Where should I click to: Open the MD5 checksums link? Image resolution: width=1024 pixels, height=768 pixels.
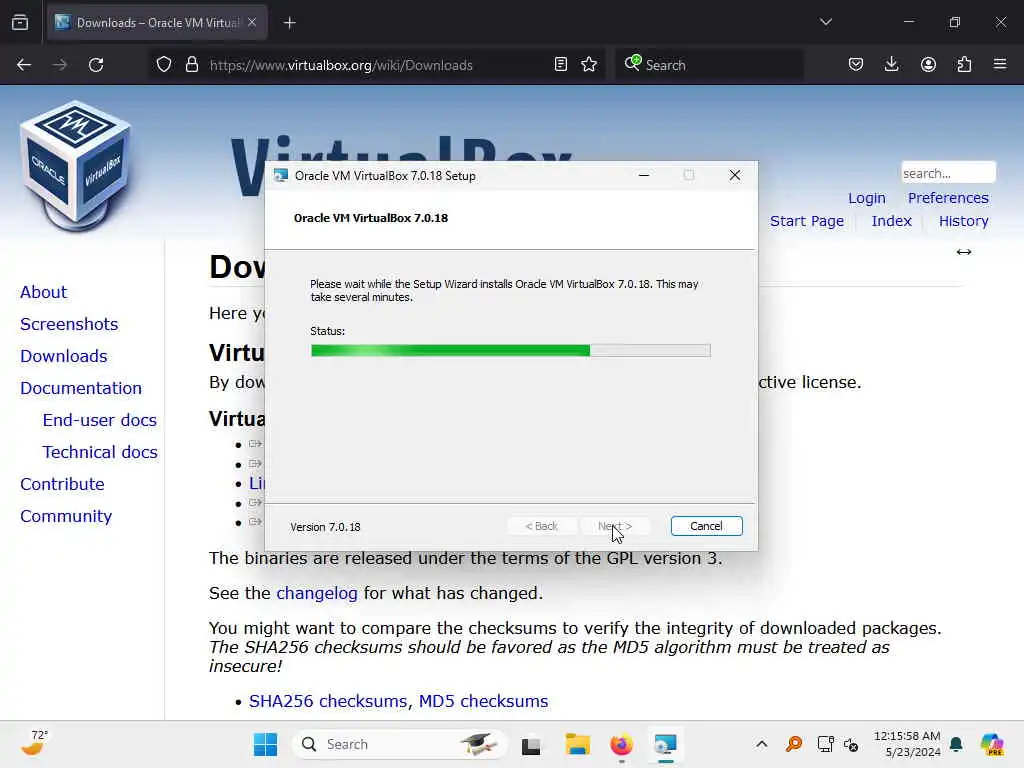click(483, 701)
